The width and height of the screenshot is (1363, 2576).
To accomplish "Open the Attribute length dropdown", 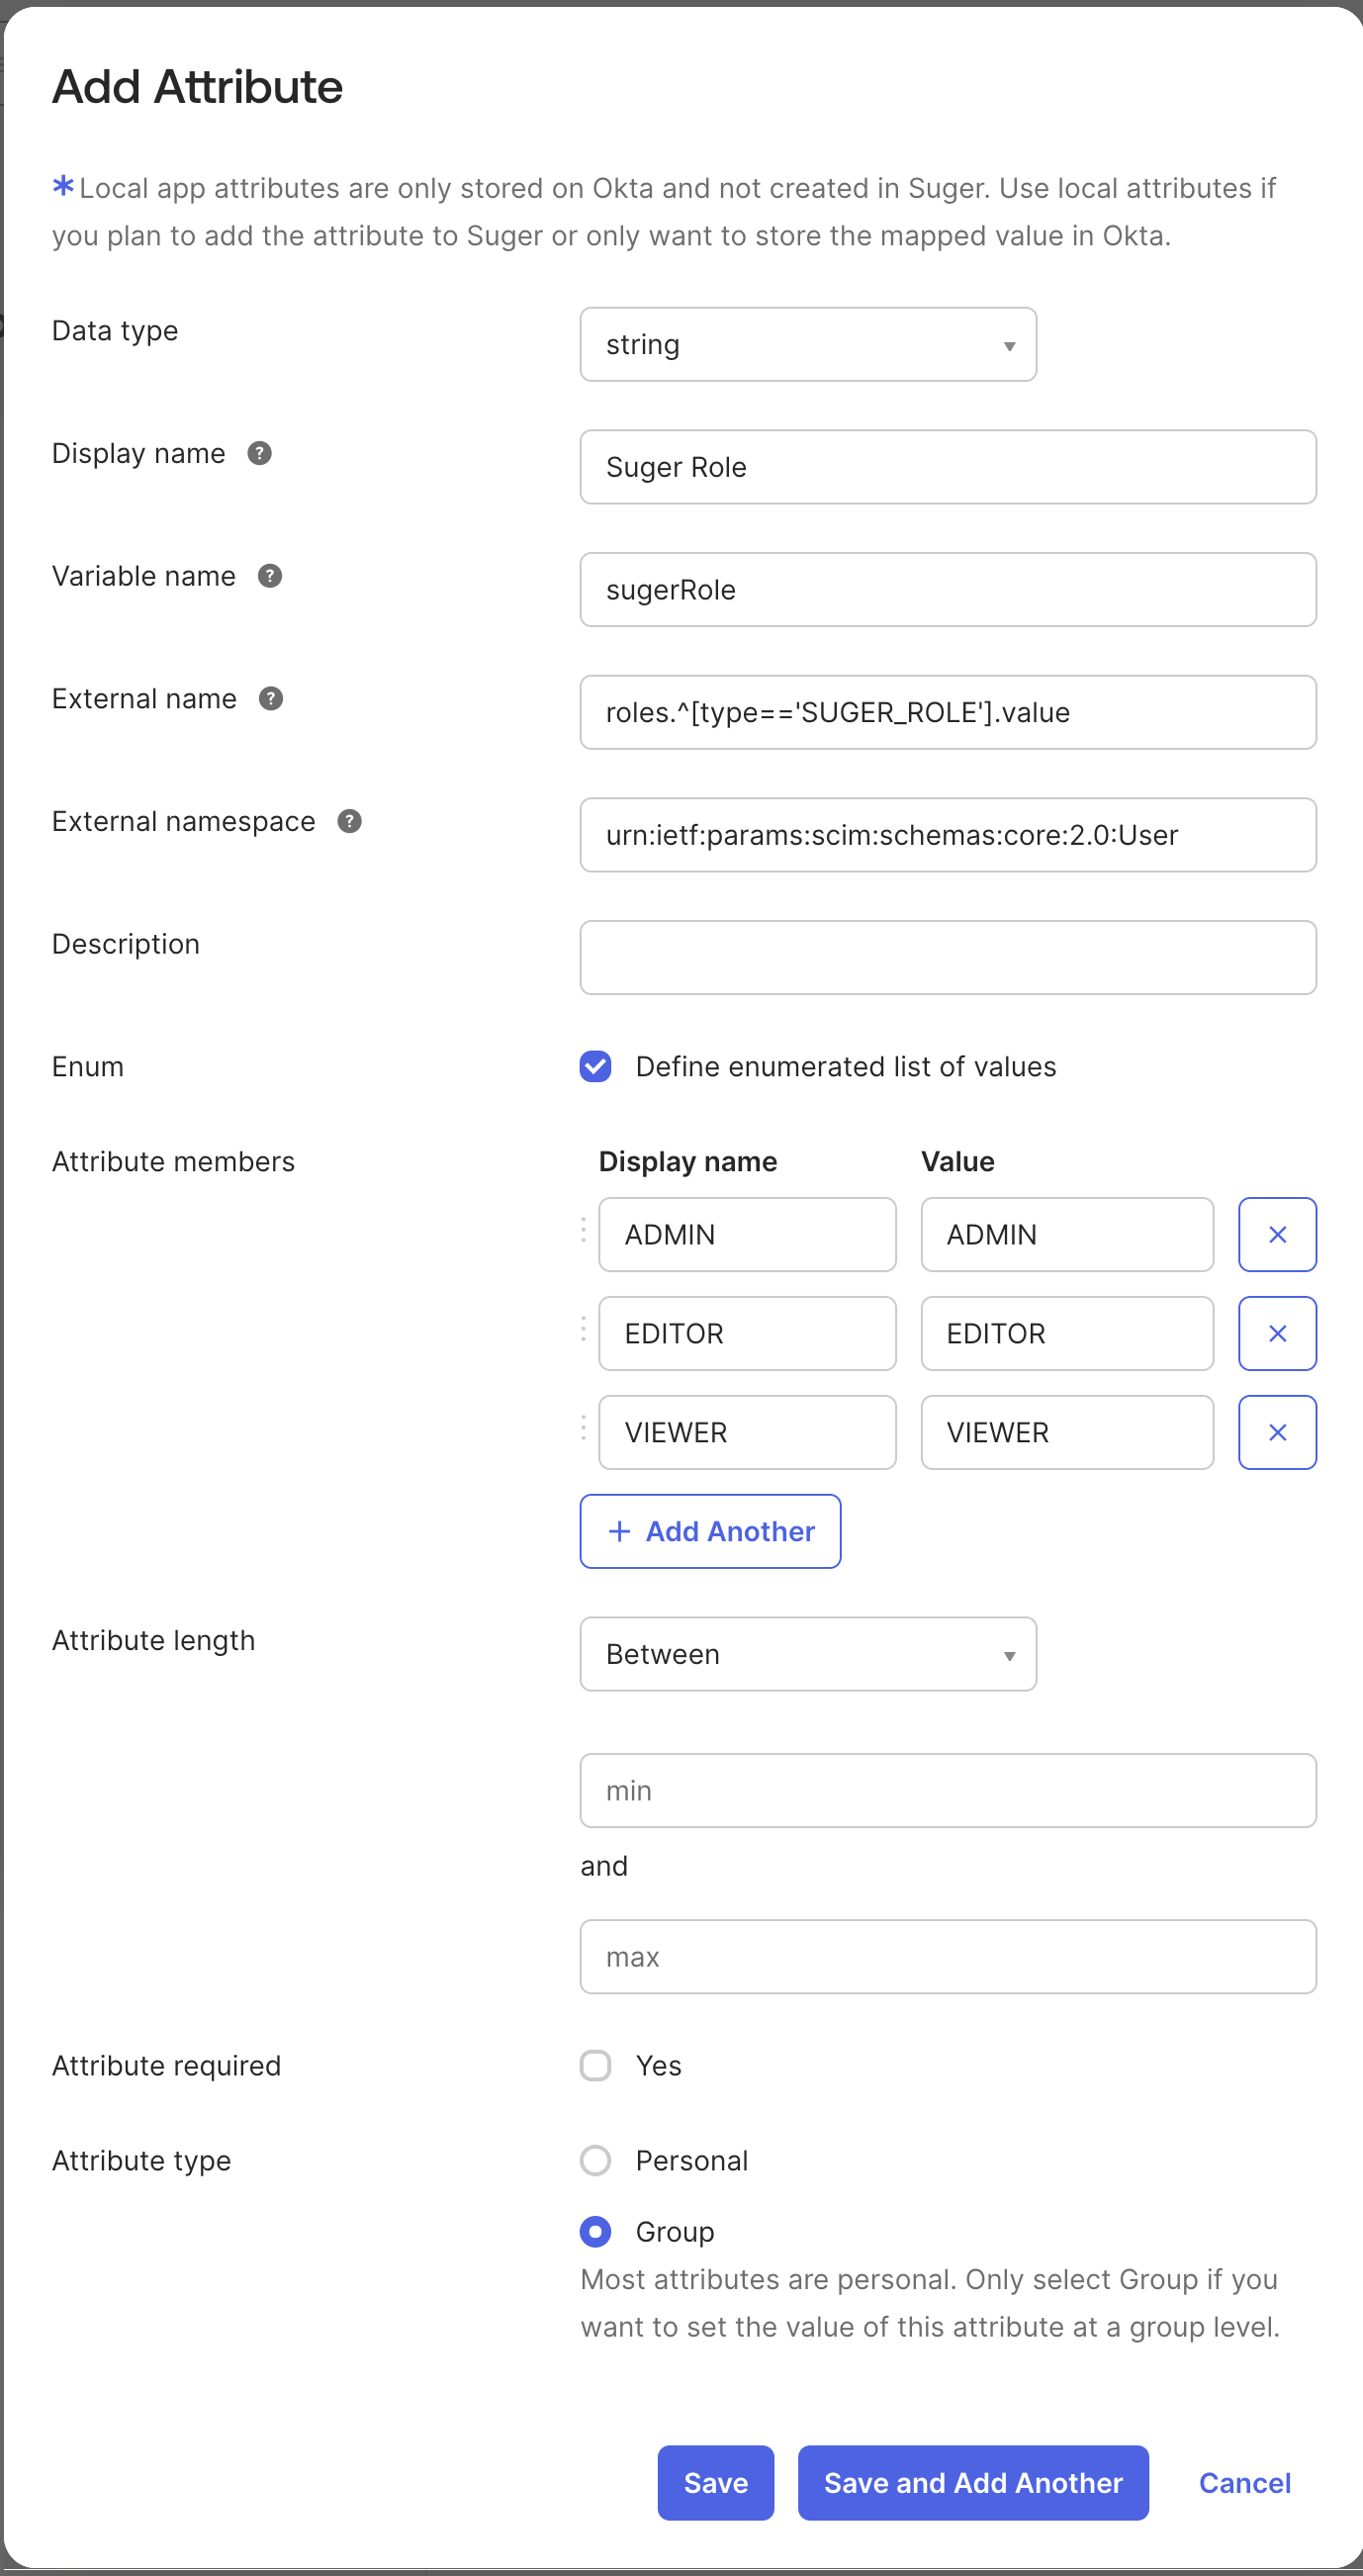I will (x=807, y=1653).
